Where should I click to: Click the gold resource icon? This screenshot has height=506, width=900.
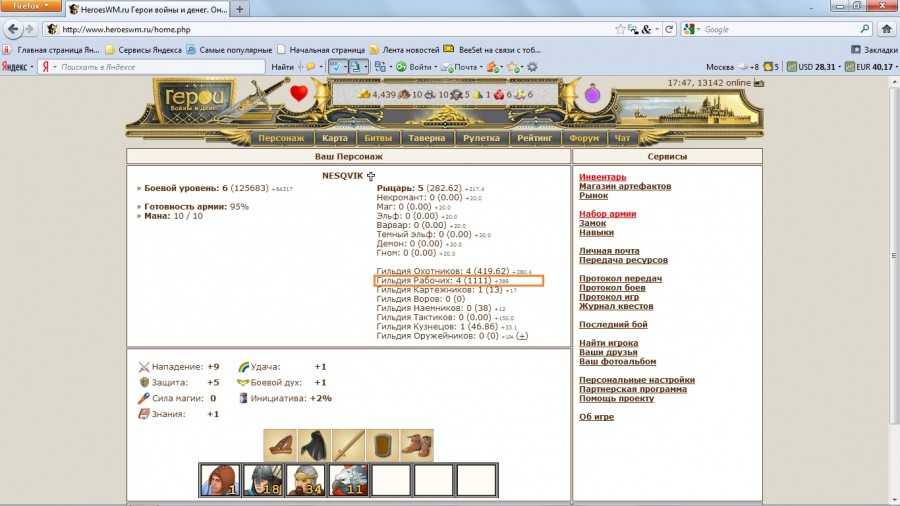[364, 95]
